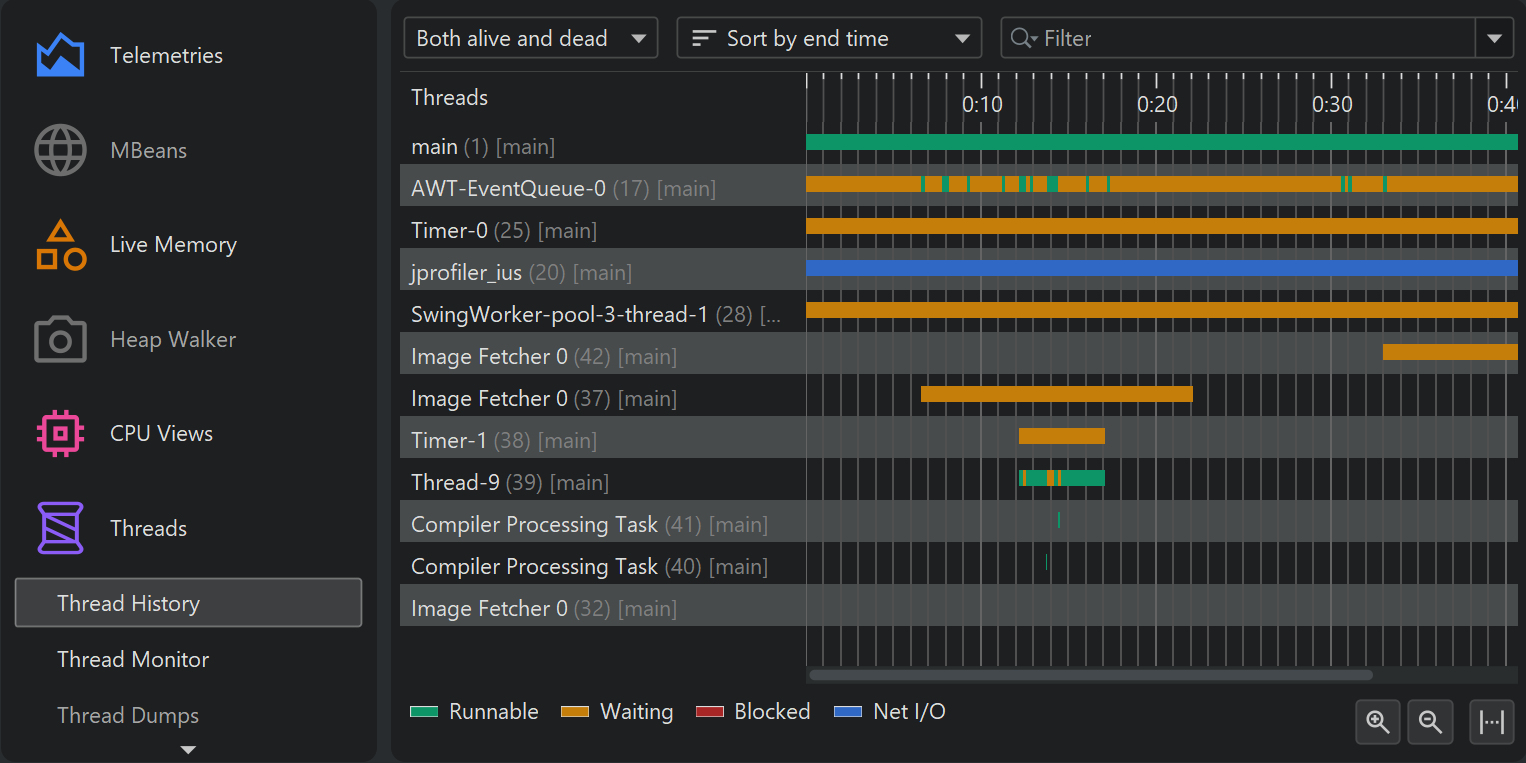Select the Threads spool icon
Viewport: 1526px width, 763px height.
[x=60, y=528]
